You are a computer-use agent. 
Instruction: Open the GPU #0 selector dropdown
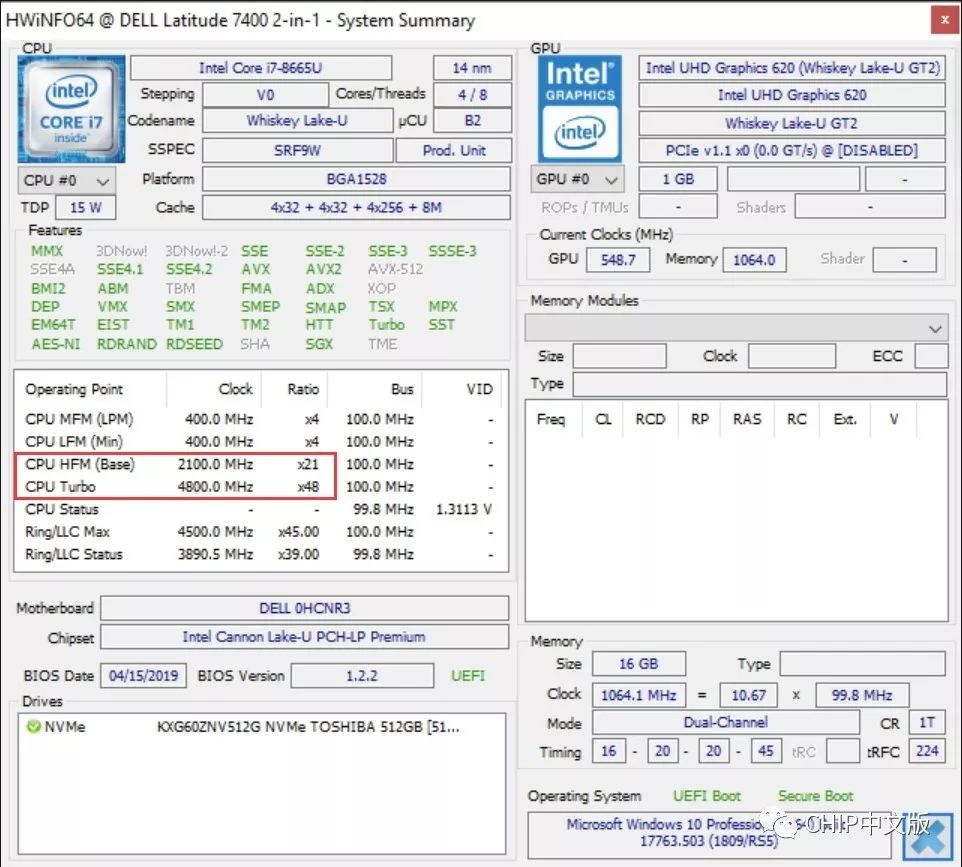click(x=577, y=179)
